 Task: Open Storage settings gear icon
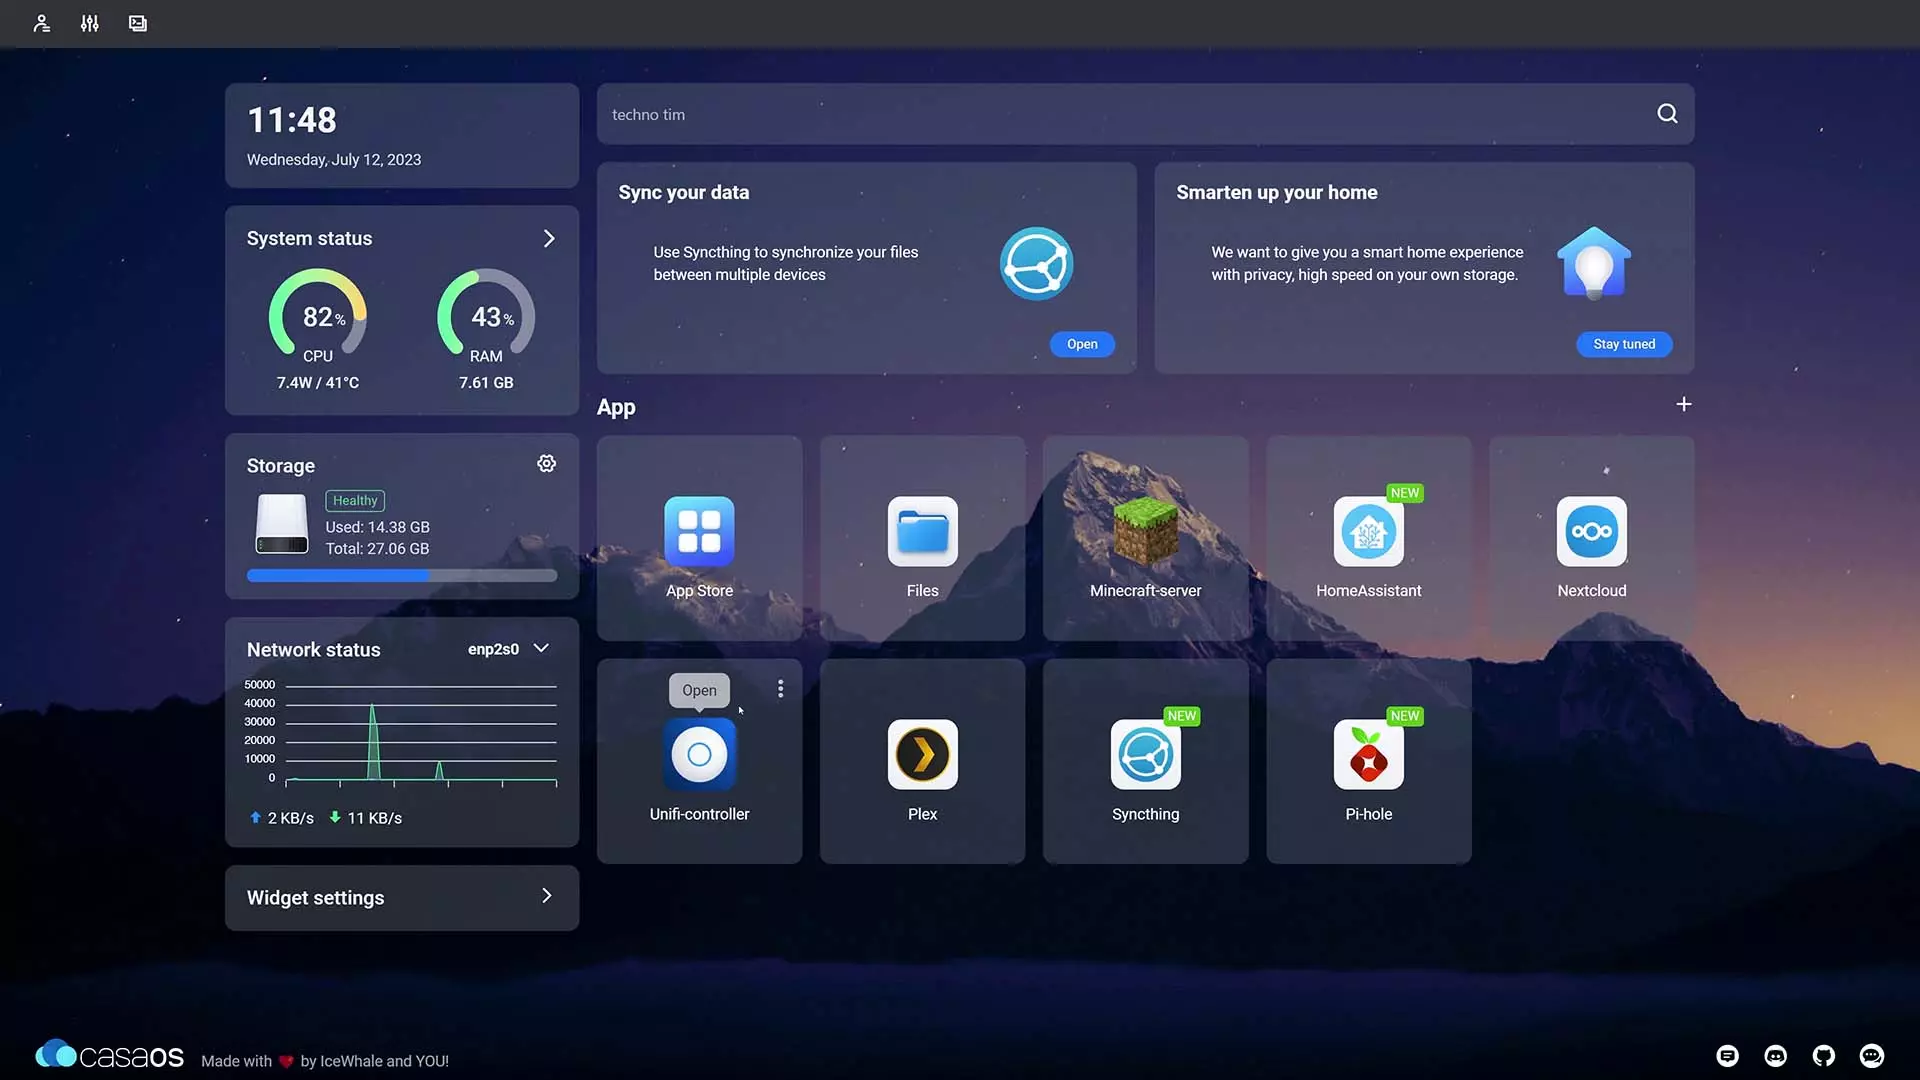click(546, 463)
